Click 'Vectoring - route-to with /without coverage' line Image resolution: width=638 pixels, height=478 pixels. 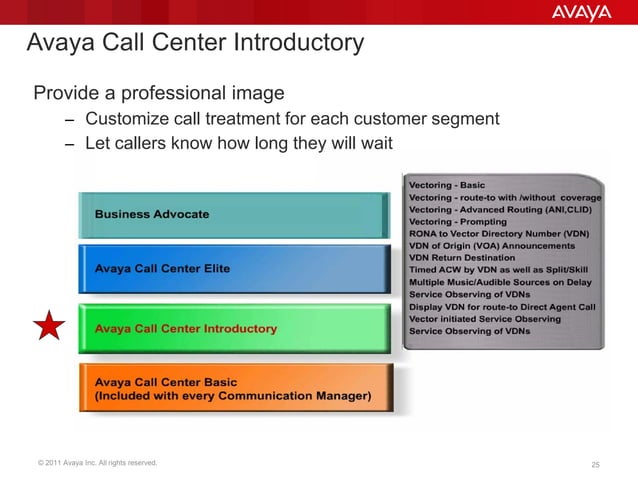click(505, 198)
